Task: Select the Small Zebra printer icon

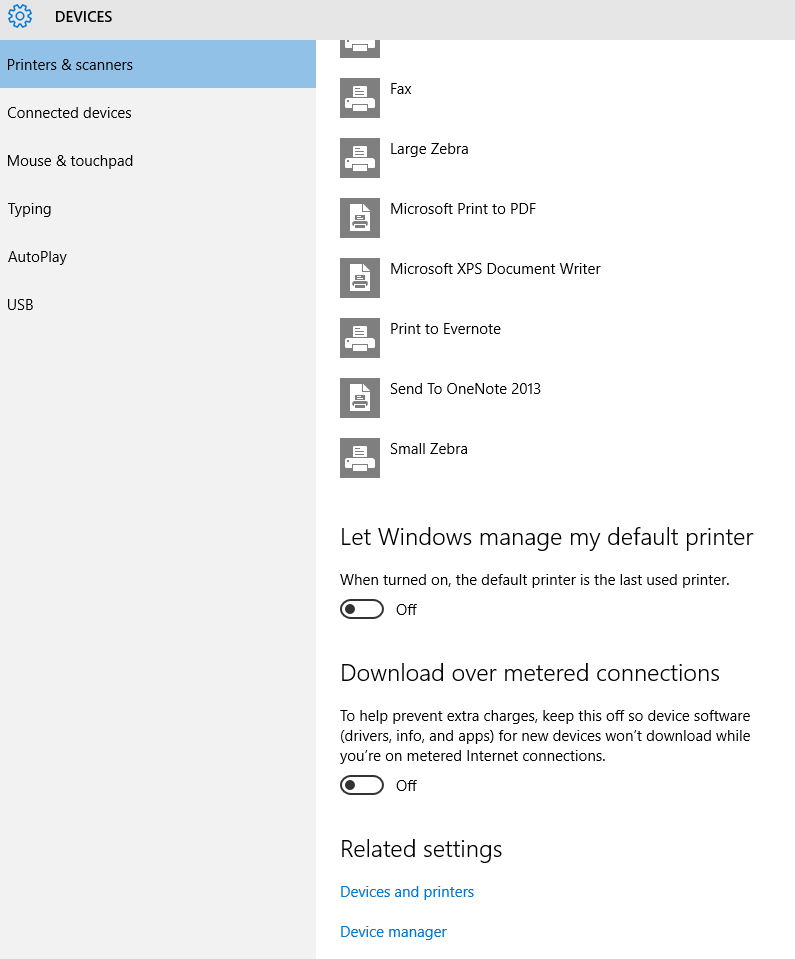Action: coord(360,458)
